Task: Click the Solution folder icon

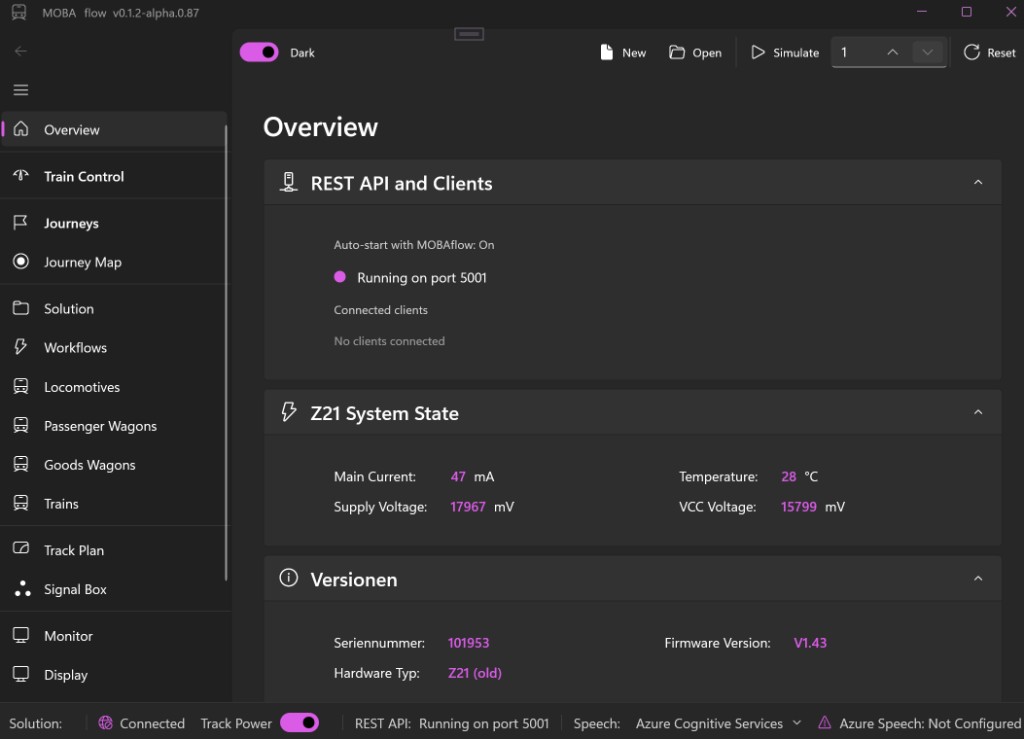Action: click(x=21, y=308)
